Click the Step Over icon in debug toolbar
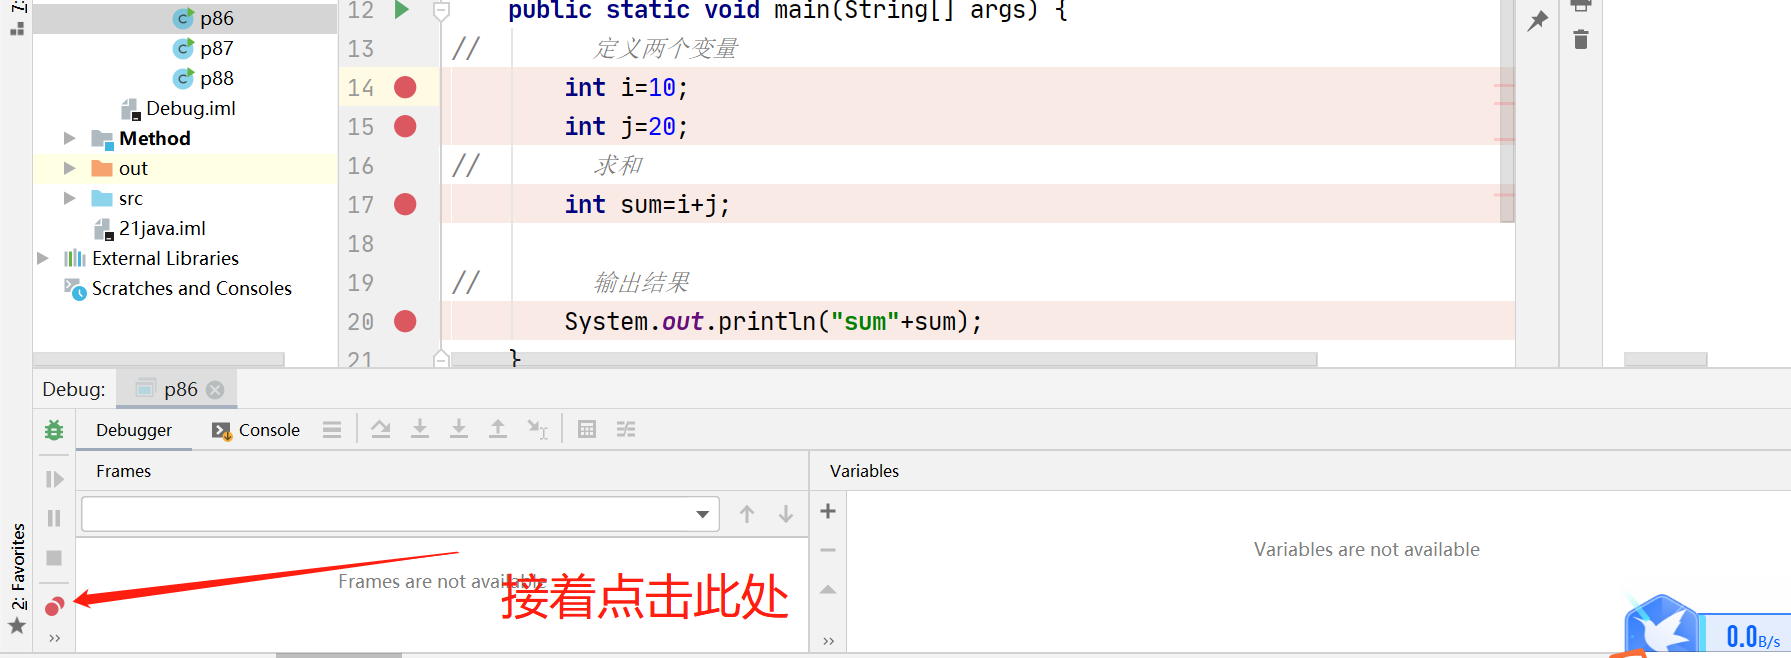1791x658 pixels. 381,429
